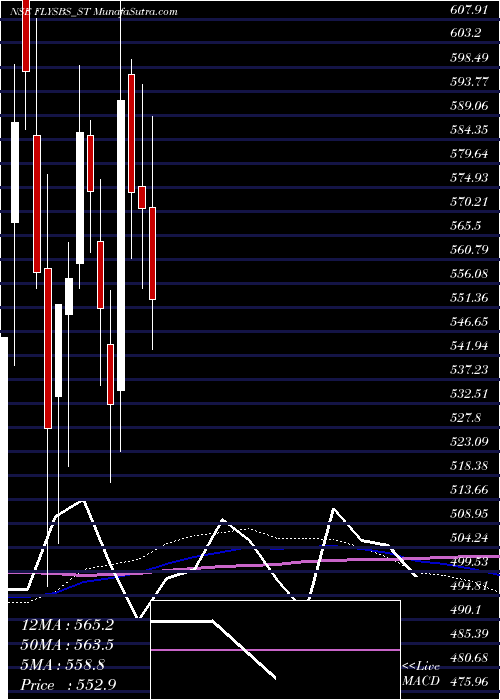This screenshot has height=700, width=500.
Task: Click the tall white candlestick reaching 590
Action: pos(121,245)
